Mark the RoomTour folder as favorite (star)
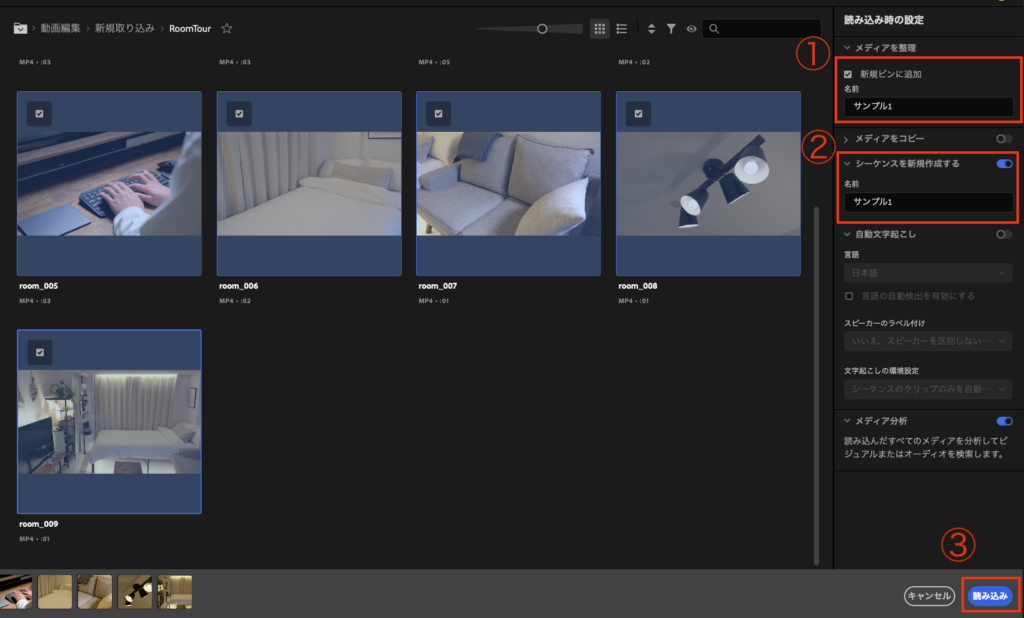Screen dimensions: 1024x618 click(x=227, y=29)
